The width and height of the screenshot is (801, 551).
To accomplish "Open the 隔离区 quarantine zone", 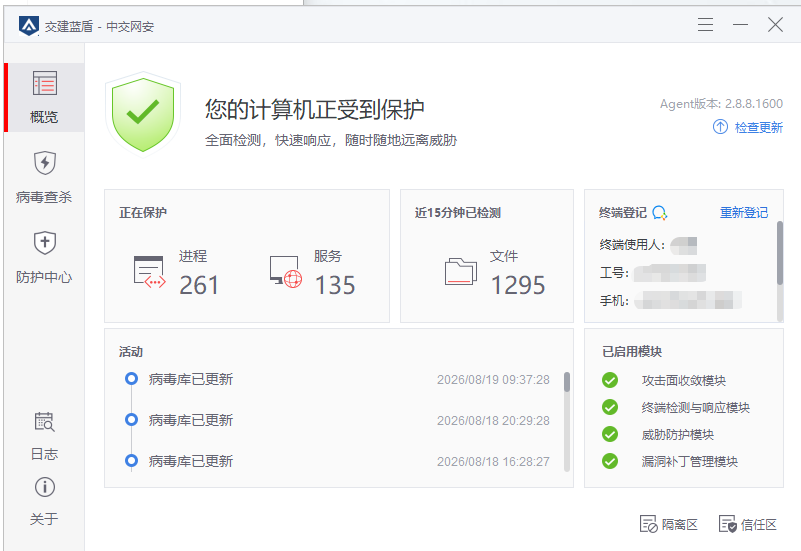I will (x=668, y=524).
